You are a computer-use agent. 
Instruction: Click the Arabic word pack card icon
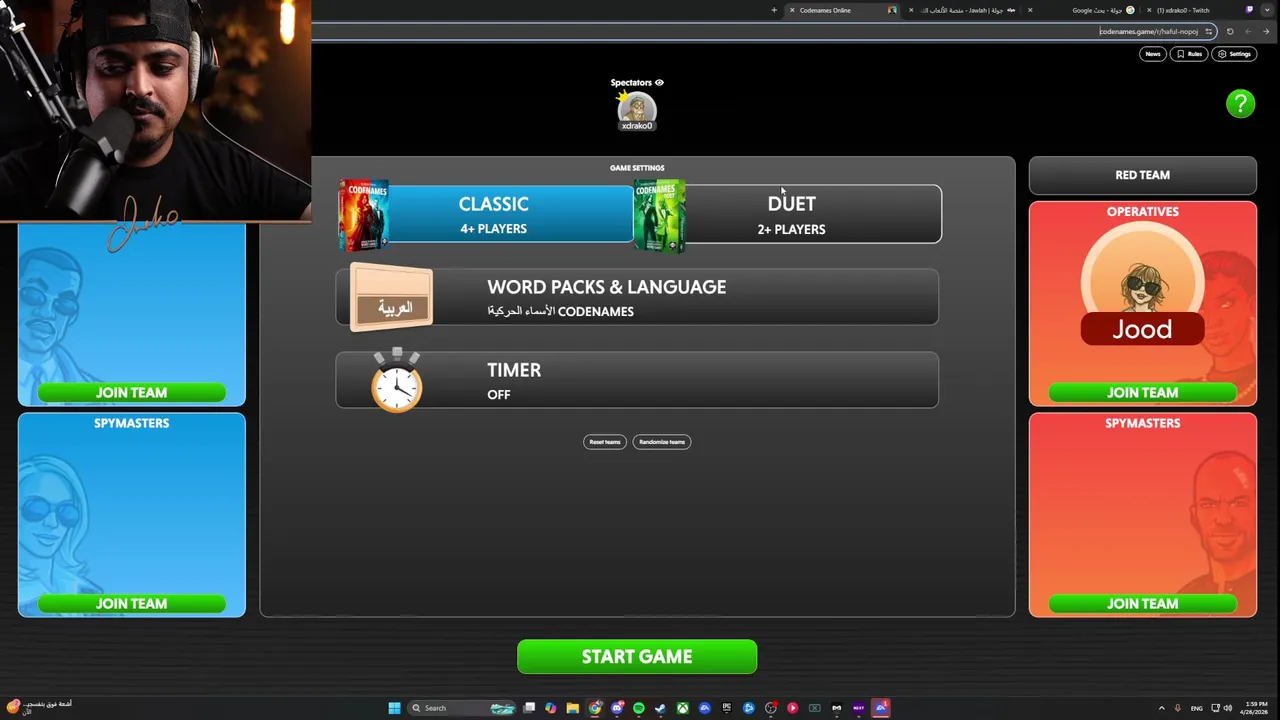coord(392,297)
